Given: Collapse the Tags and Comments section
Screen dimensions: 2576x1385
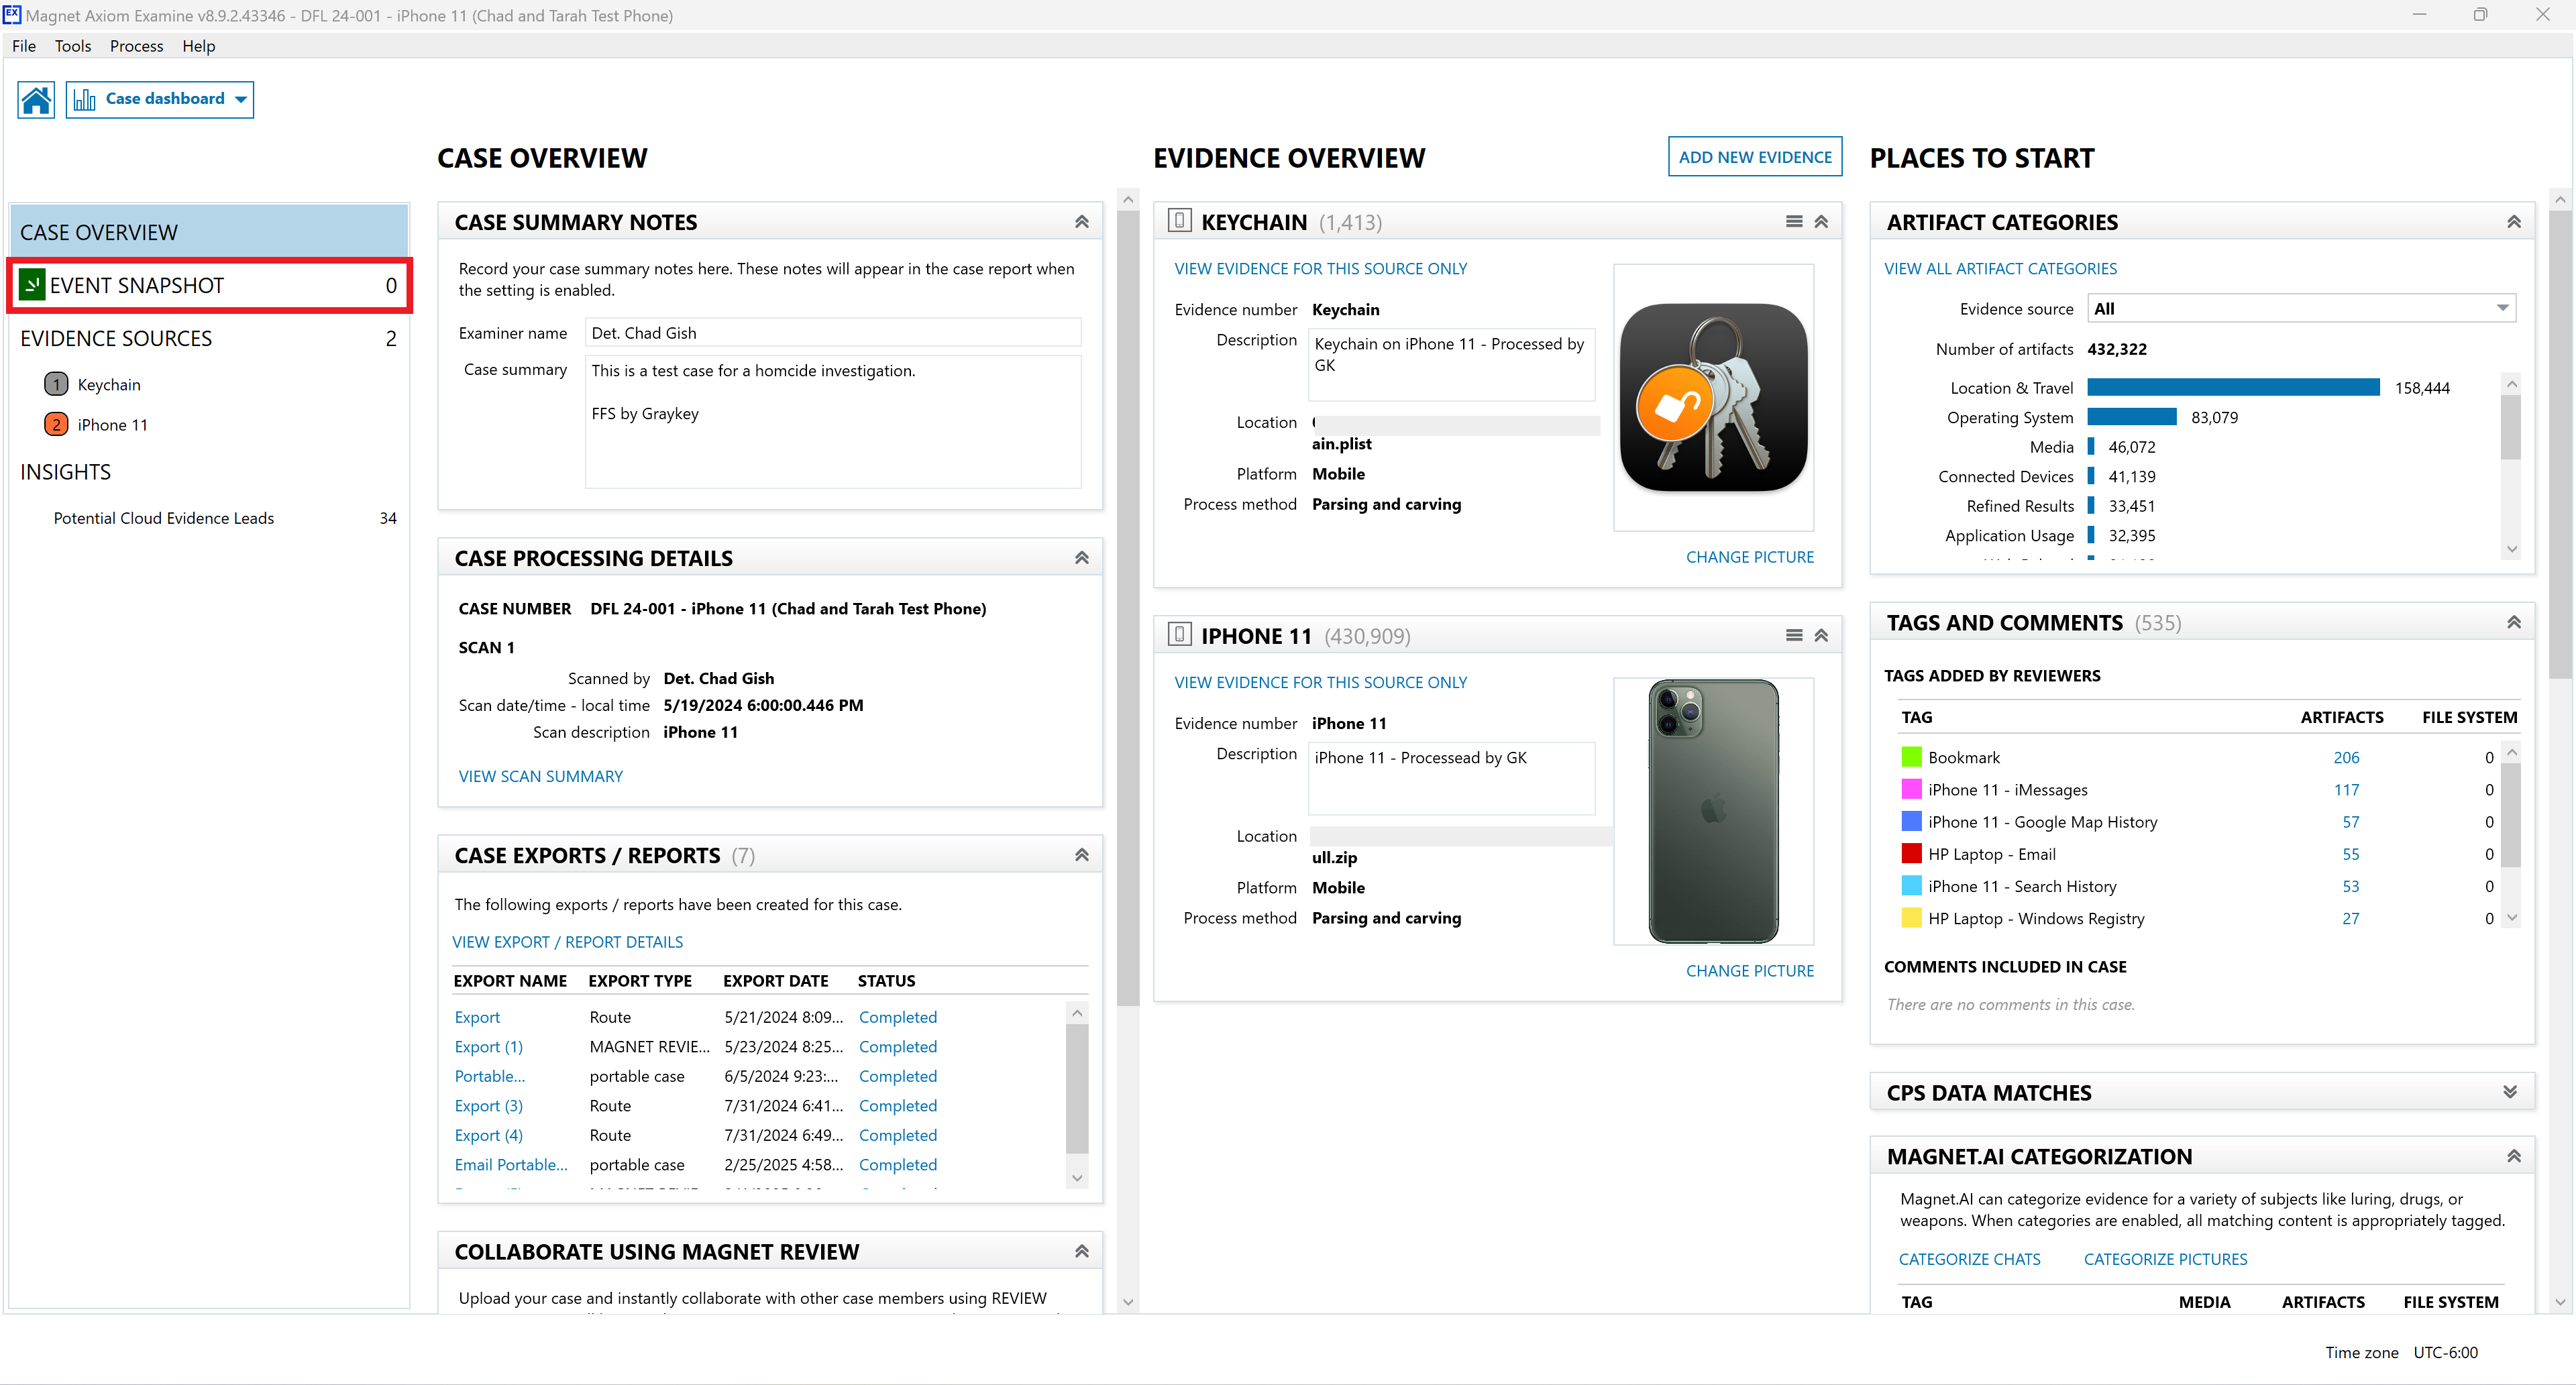Looking at the screenshot, I should 2513,623.
